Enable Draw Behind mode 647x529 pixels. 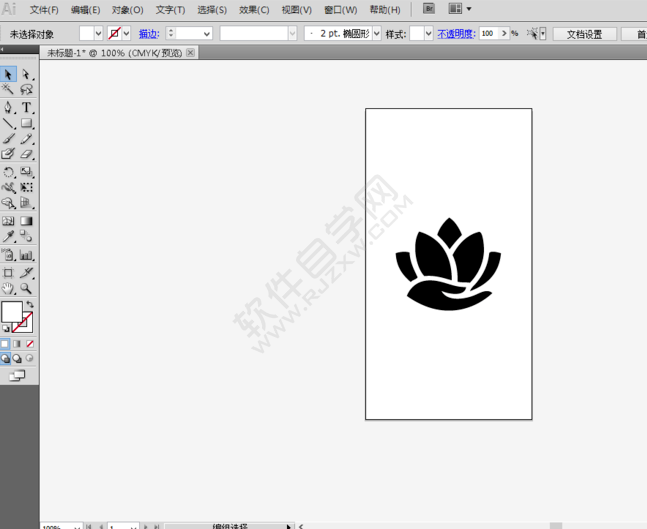pos(17,359)
